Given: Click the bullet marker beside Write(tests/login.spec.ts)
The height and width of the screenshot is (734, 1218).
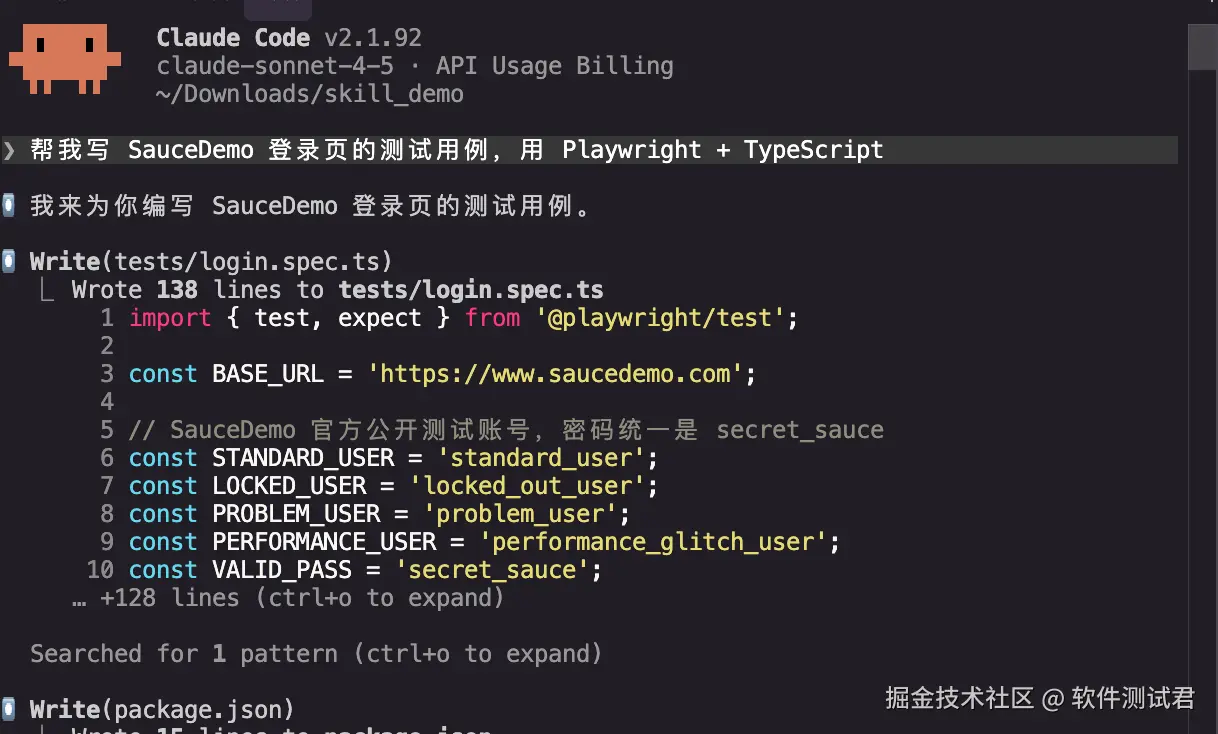Looking at the screenshot, I should click(x=9, y=262).
